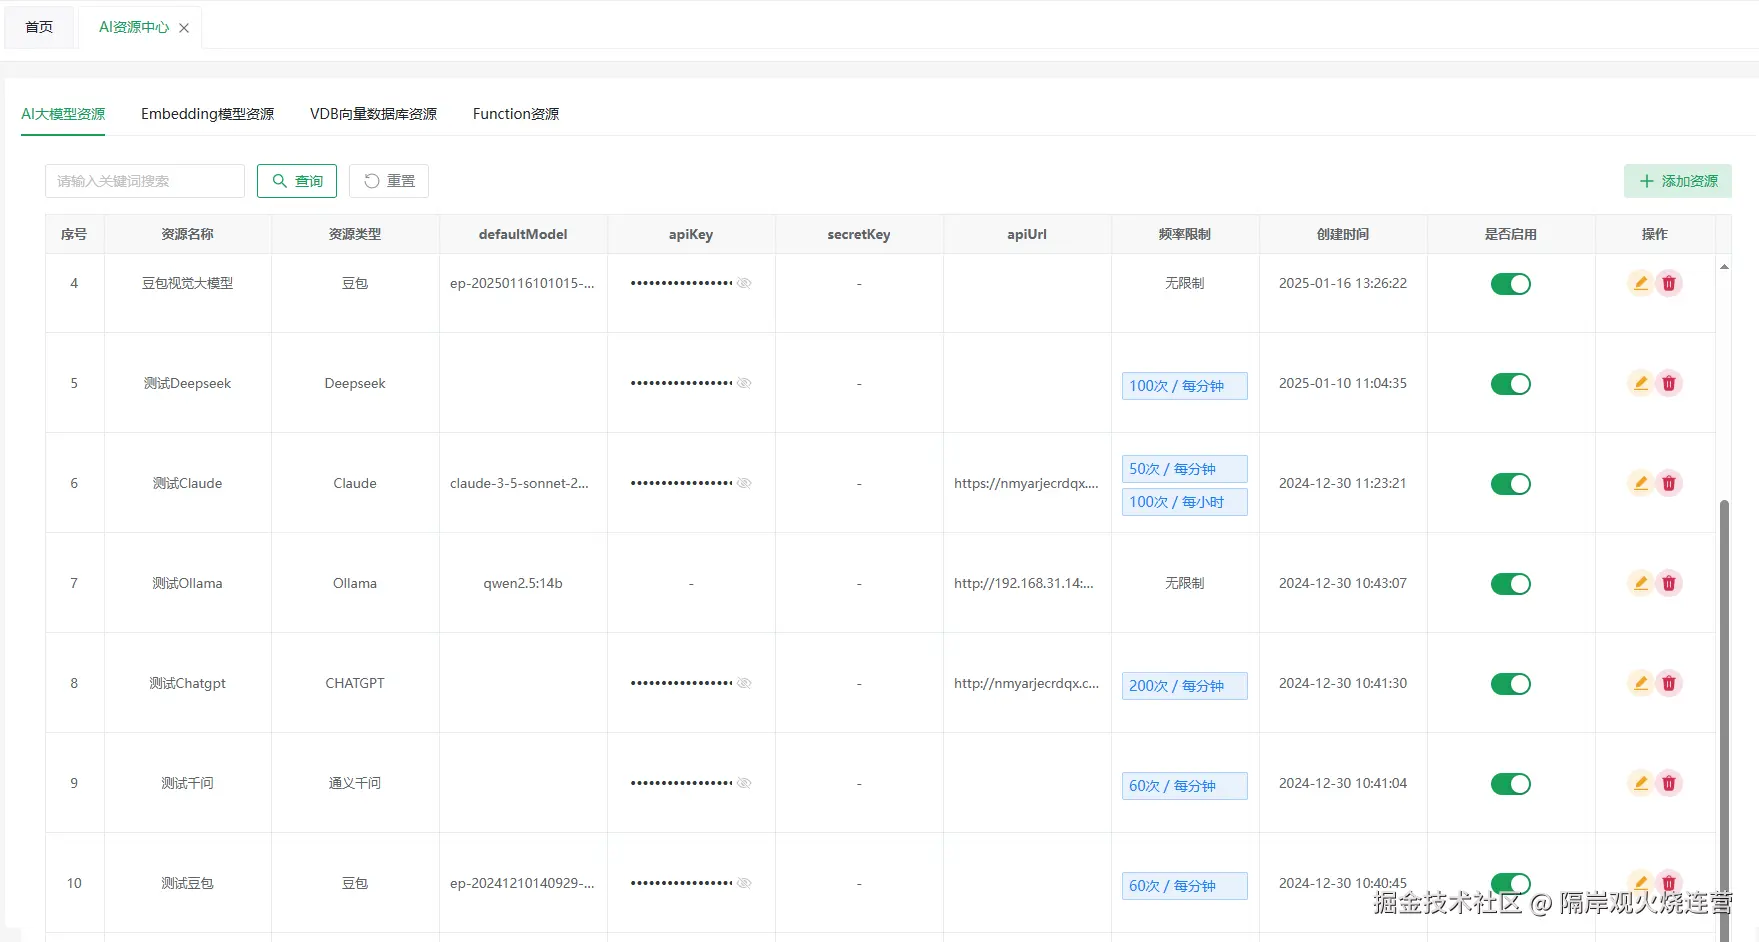Go to the Function资源 tab
1759x942 pixels.
[516, 114]
